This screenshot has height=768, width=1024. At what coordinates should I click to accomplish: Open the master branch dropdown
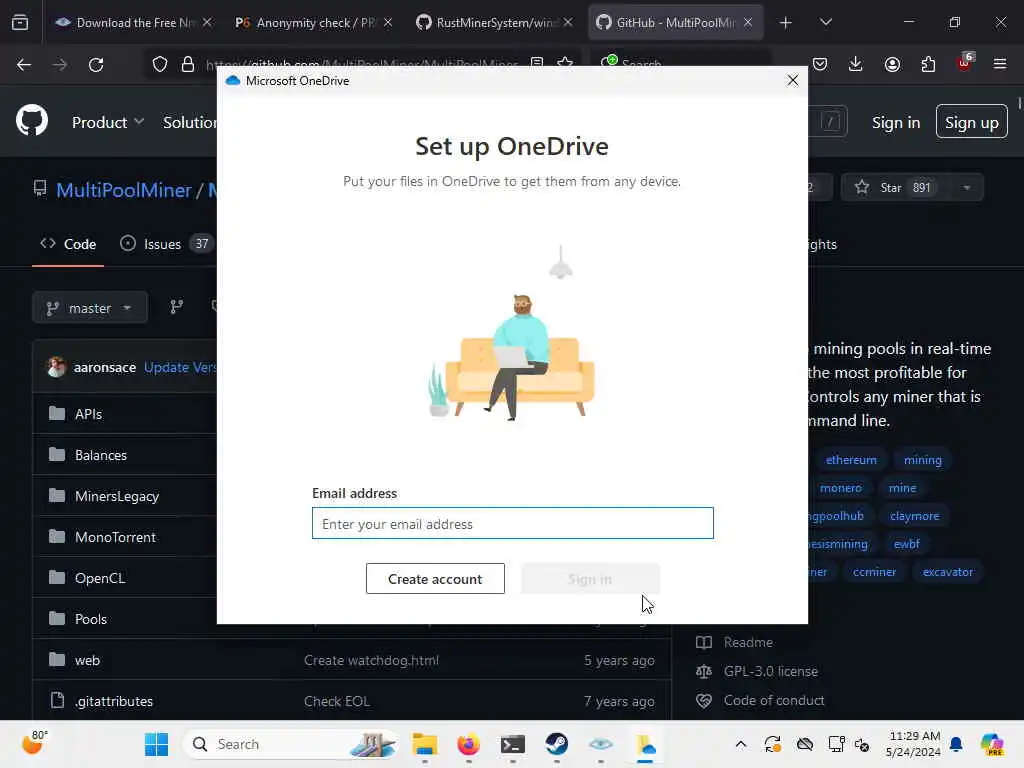coord(89,308)
